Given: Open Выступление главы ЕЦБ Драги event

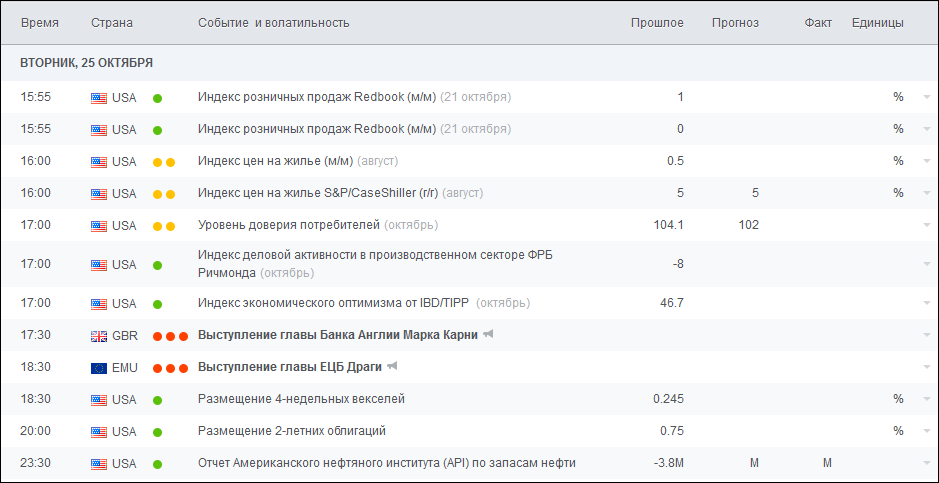Looking at the screenshot, I should [290, 367].
